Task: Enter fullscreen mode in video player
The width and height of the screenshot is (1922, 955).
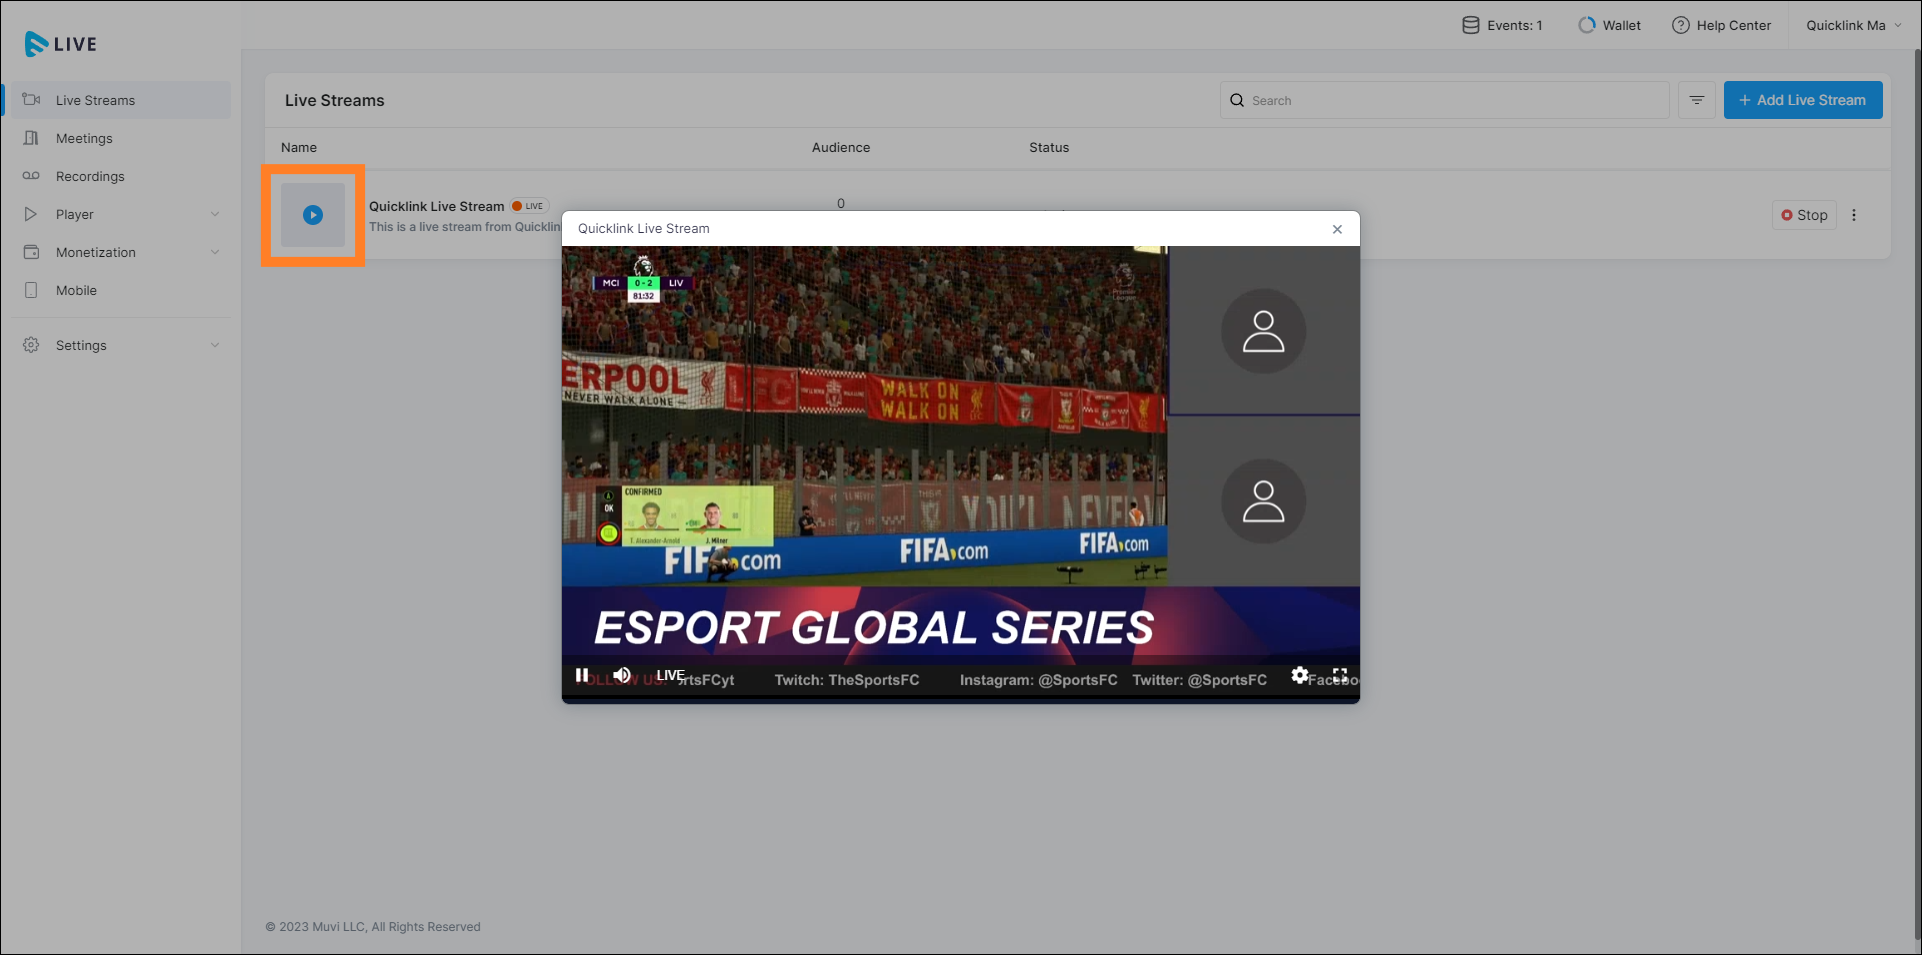Action: pyautogui.click(x=1340, y=676)
